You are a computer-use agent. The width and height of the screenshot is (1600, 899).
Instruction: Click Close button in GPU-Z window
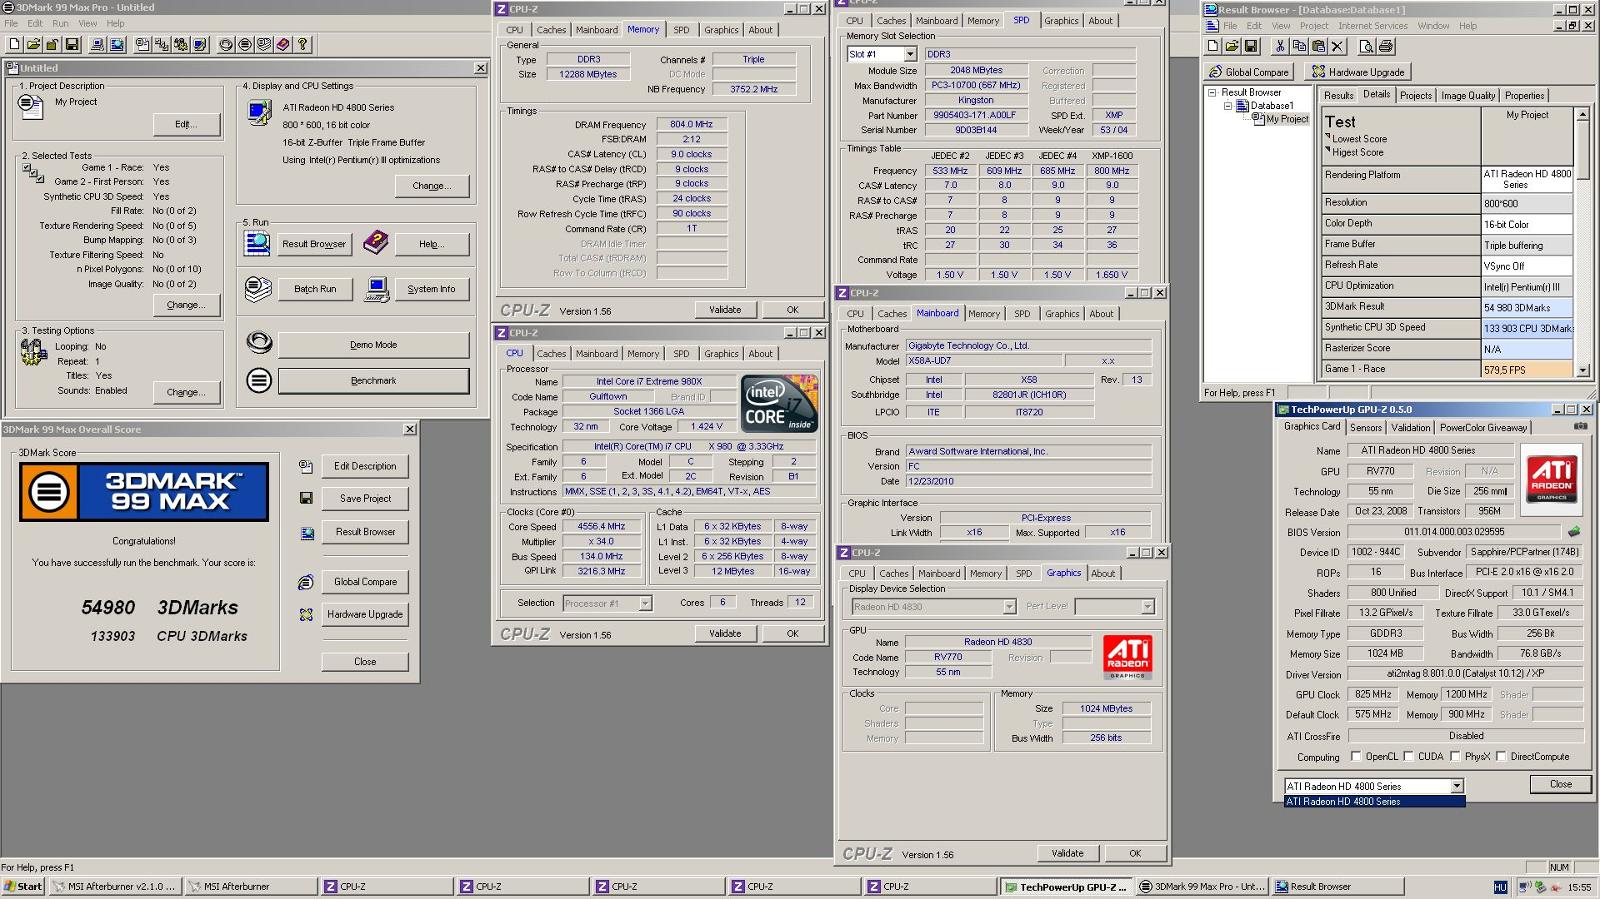tap(1560, 784)
